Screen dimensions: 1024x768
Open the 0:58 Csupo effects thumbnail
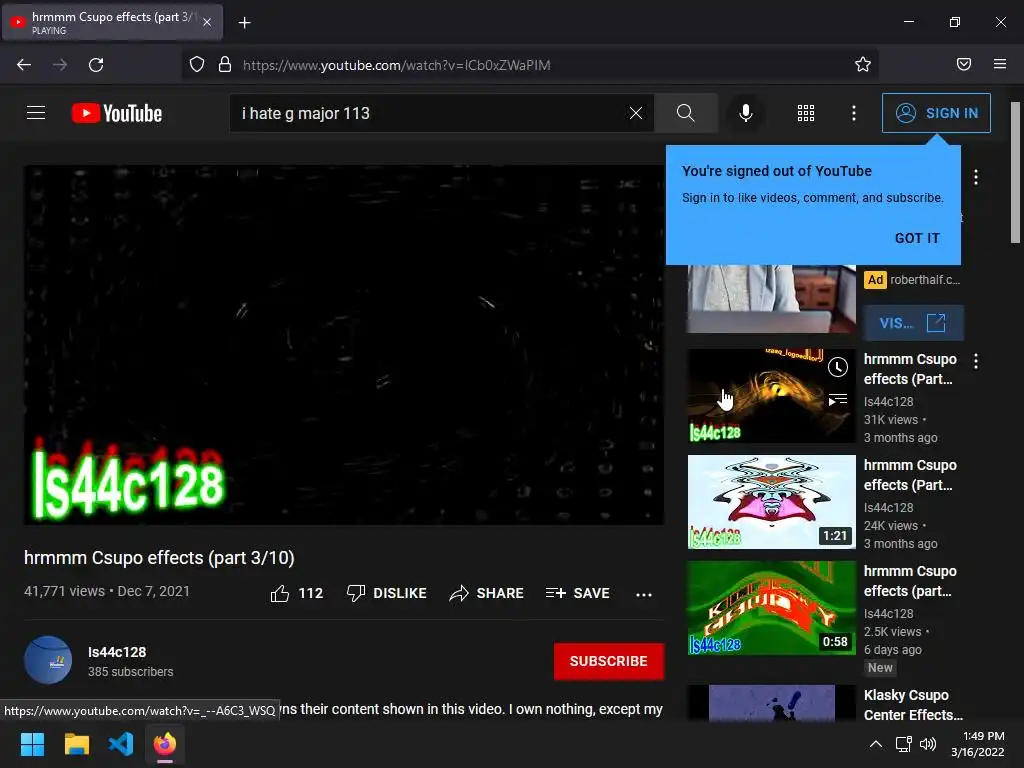click(771, 608)
